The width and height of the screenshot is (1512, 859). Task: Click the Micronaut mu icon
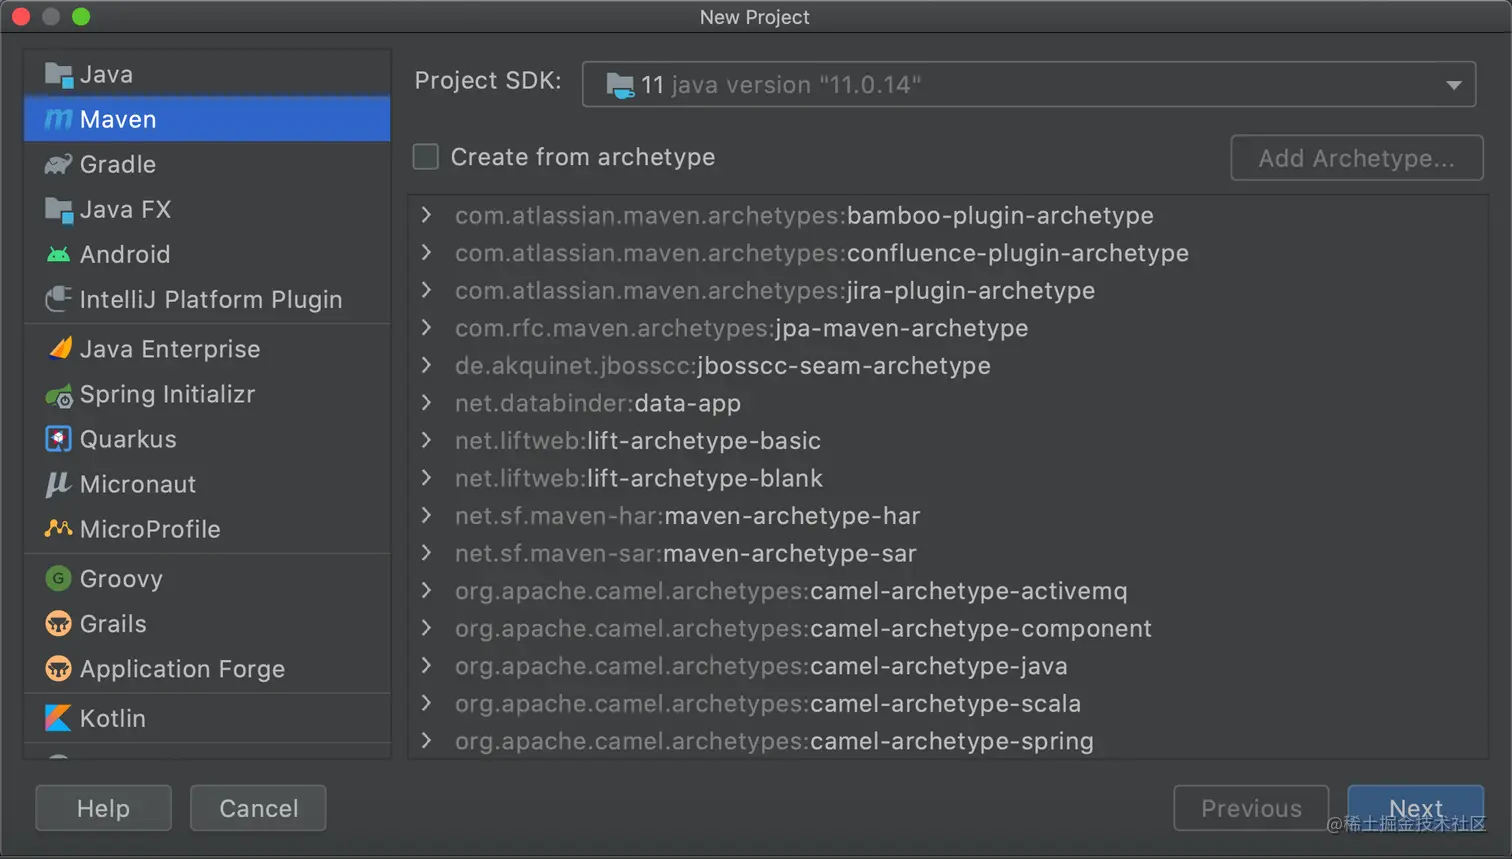(58, 484)
